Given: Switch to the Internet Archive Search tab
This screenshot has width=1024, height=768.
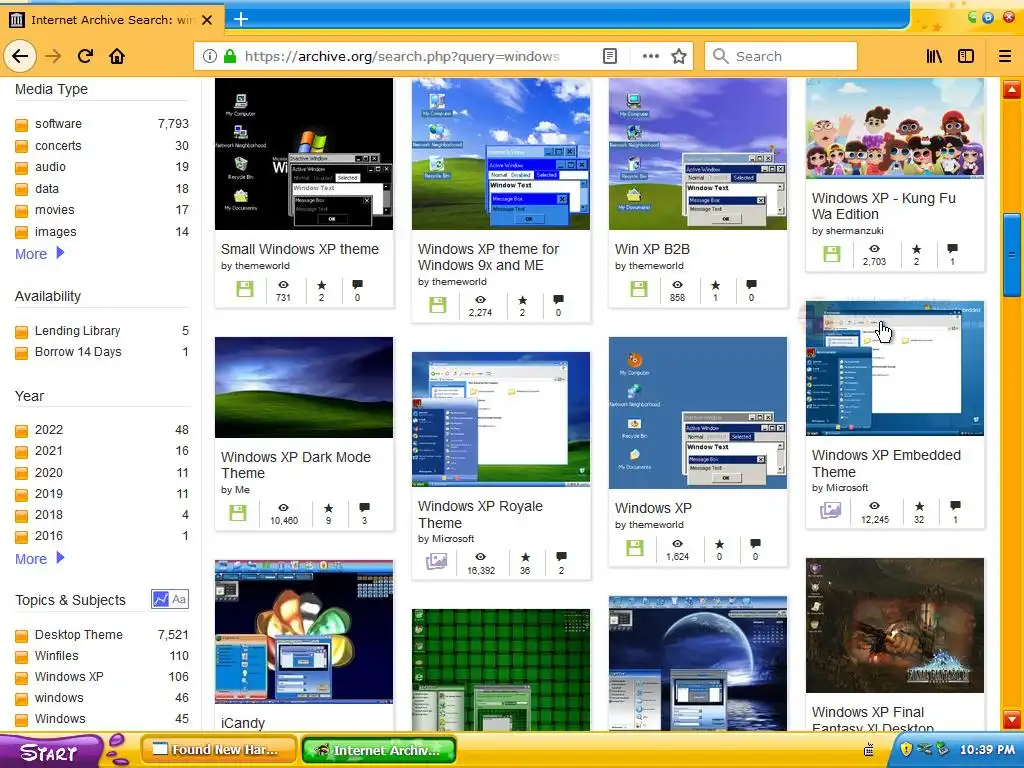Looking at the screenshot, I should pos(111,20).
